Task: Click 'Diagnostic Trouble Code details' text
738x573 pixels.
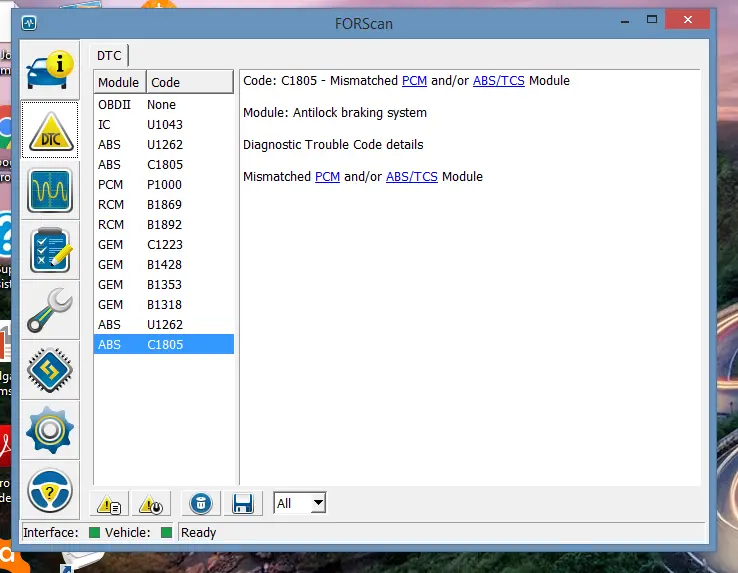Action: 333,145
